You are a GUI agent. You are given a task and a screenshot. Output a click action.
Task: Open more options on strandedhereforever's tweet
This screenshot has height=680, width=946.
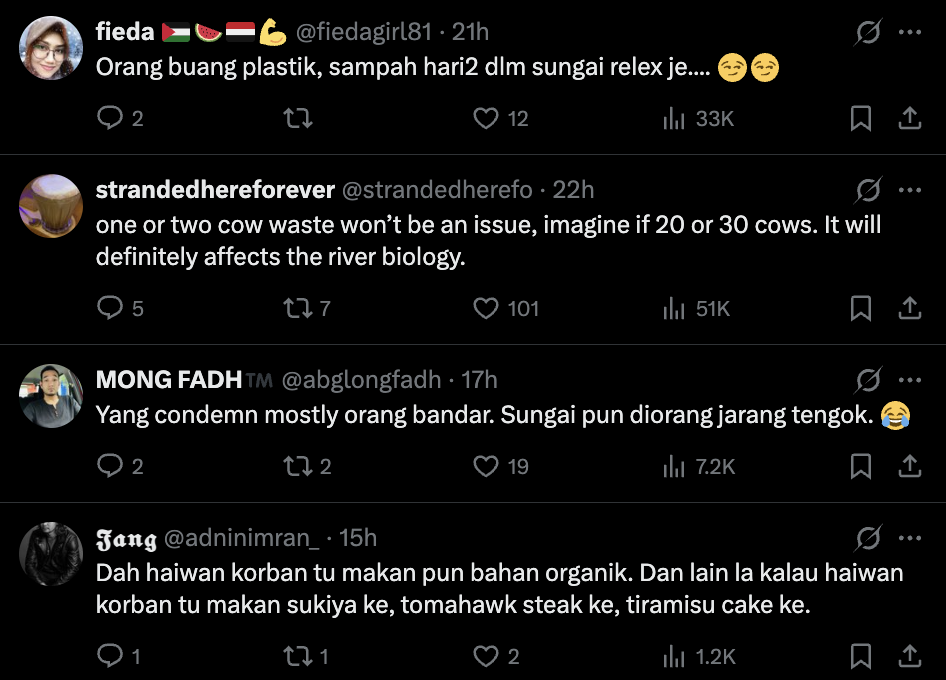pyautogui.click(x=909, y=190)
